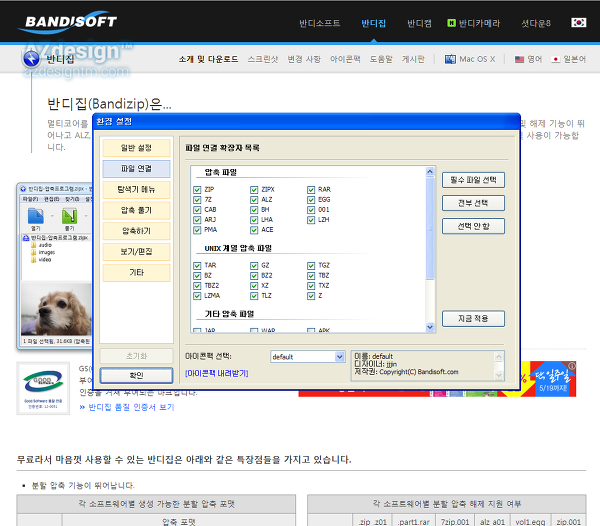Uncheck the RAR extension checkbox
The width and height of the screenshot is (600, 526).
coord(311,190)
